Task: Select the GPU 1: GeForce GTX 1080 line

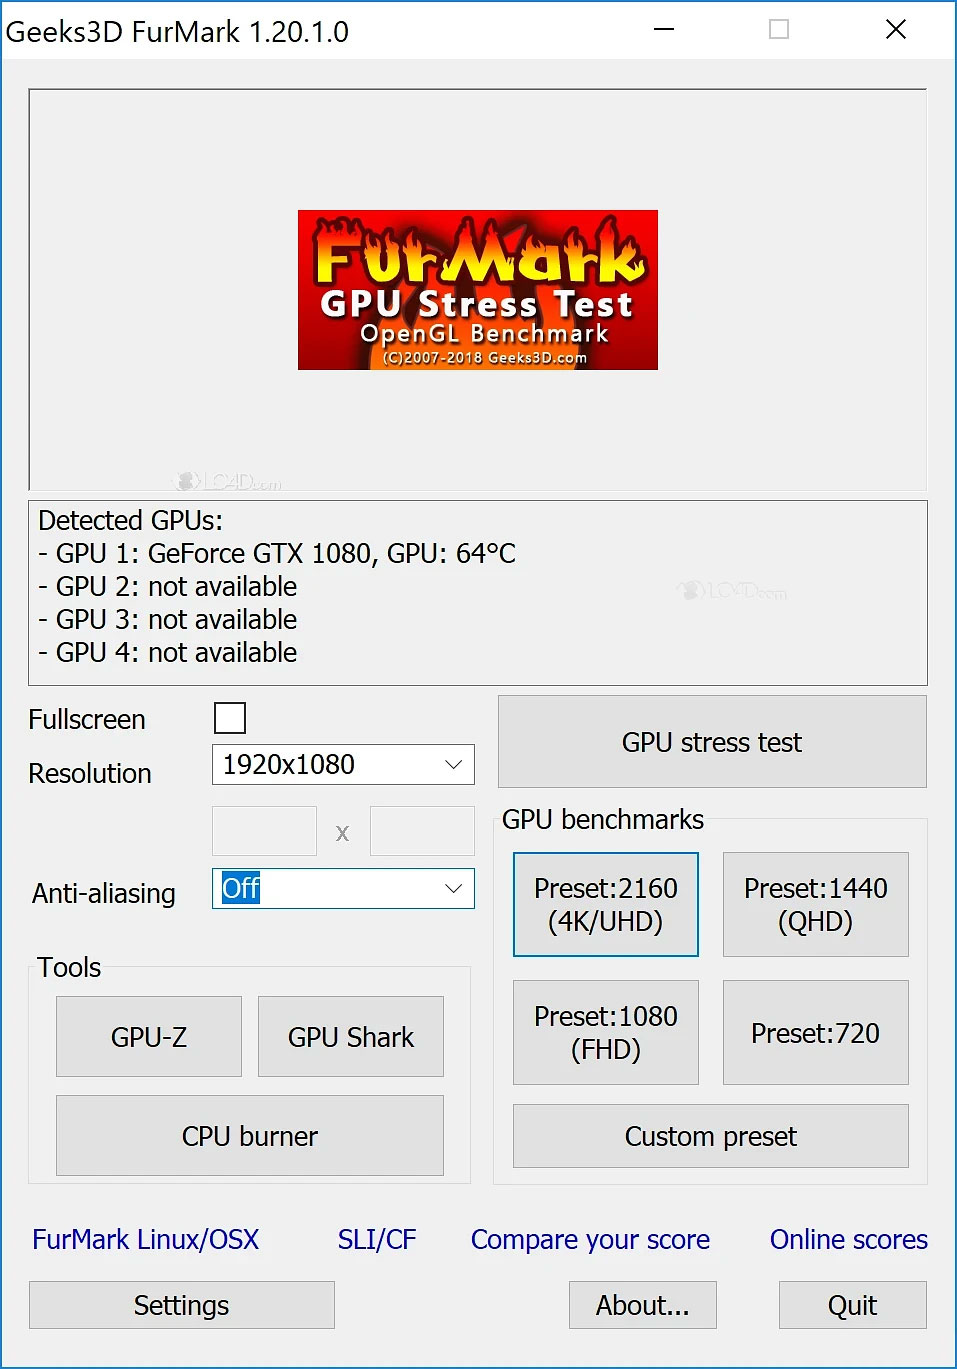Action: click(277, 553)
